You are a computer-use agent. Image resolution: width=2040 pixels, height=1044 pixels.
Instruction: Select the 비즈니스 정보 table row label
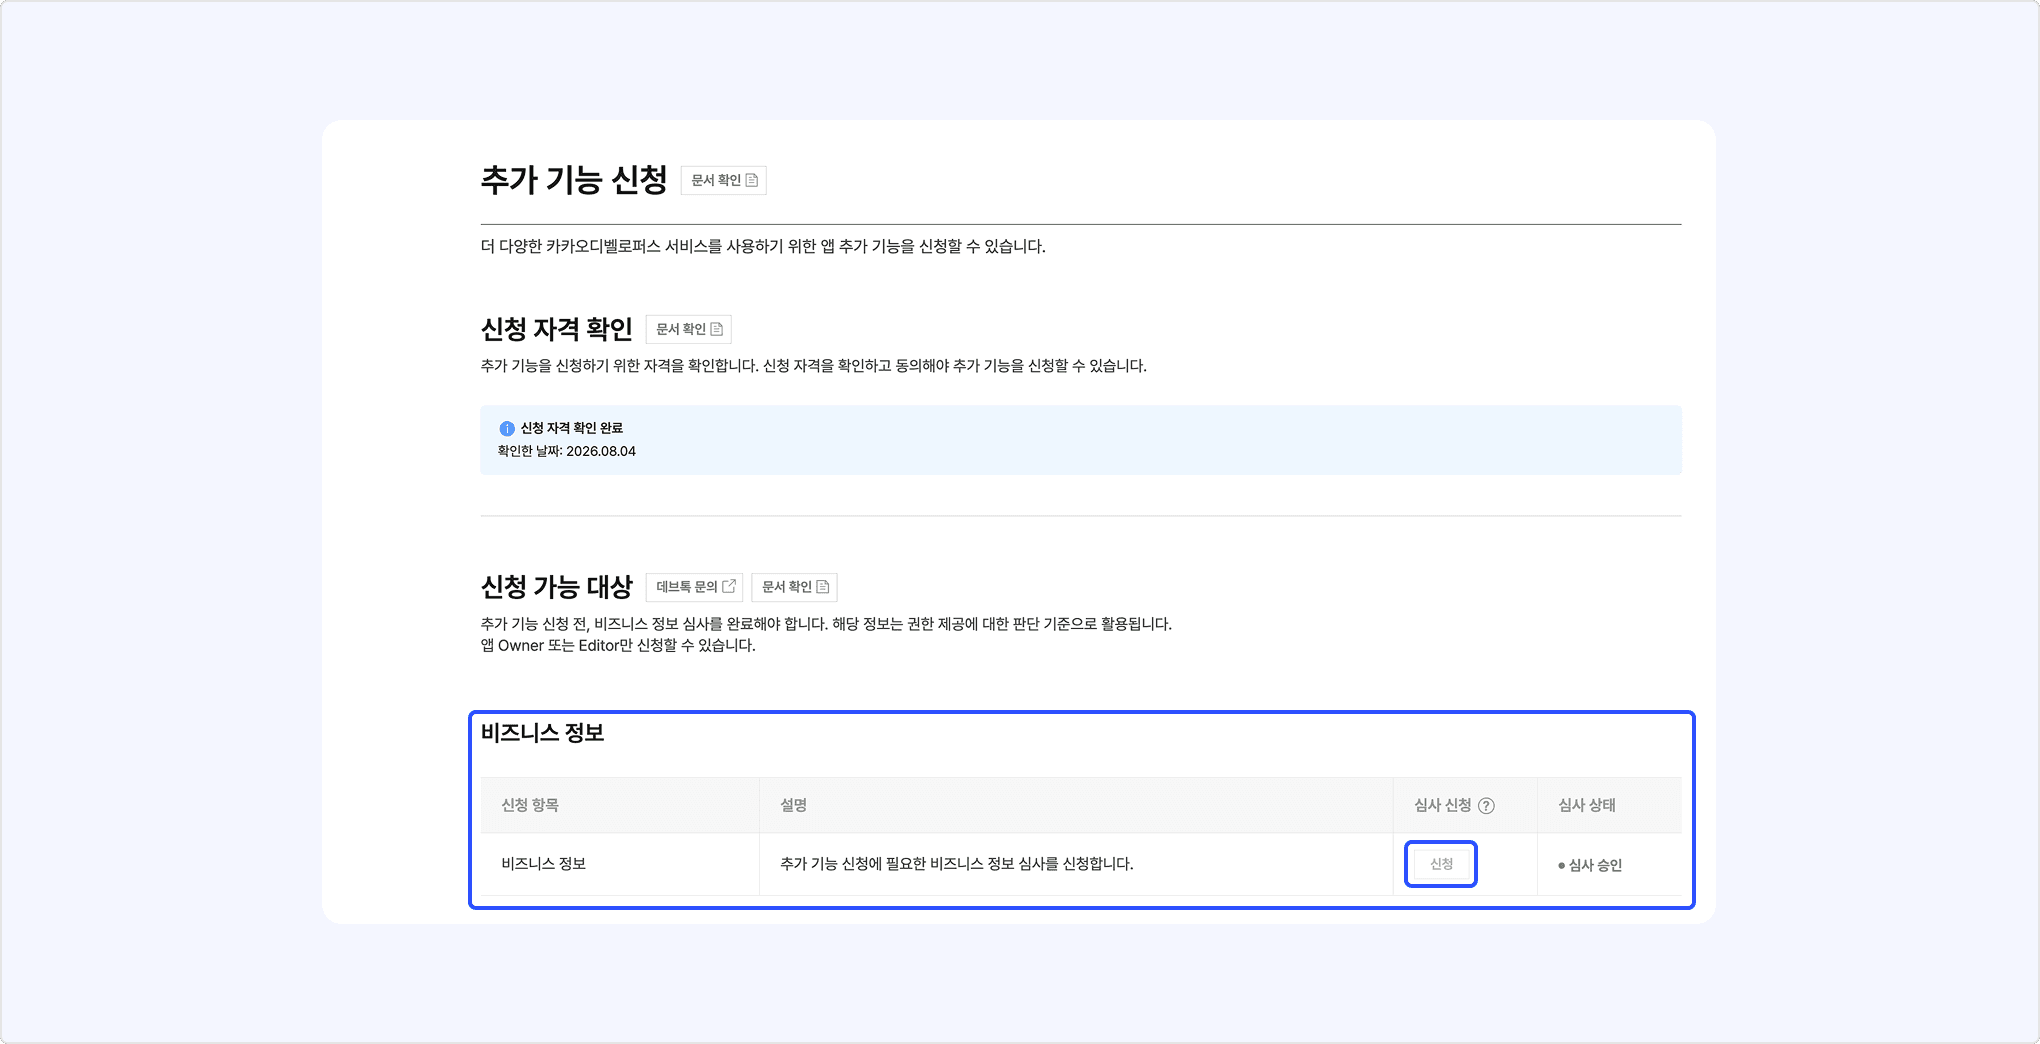click(x=543, y=864)
